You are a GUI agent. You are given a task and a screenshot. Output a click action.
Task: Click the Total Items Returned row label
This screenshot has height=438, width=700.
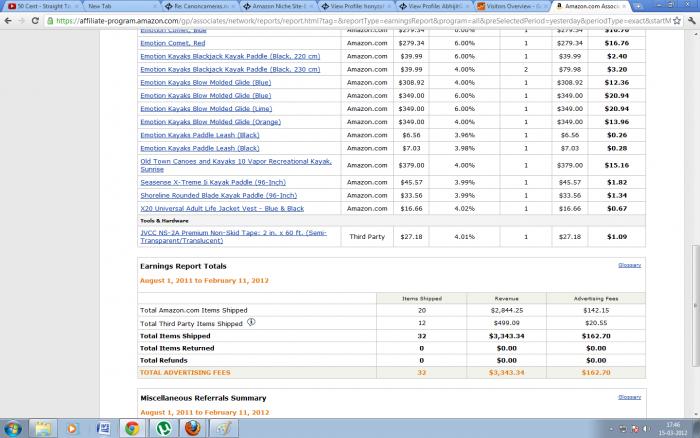[177, 348]
